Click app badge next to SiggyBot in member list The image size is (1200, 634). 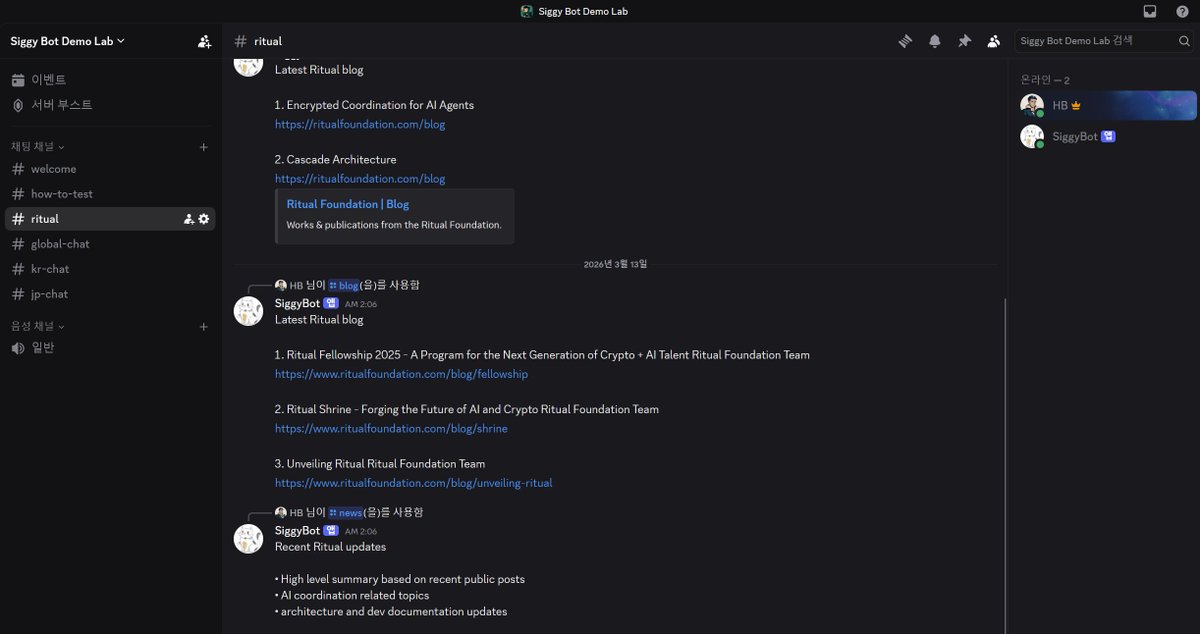[x=1108, y=136]
